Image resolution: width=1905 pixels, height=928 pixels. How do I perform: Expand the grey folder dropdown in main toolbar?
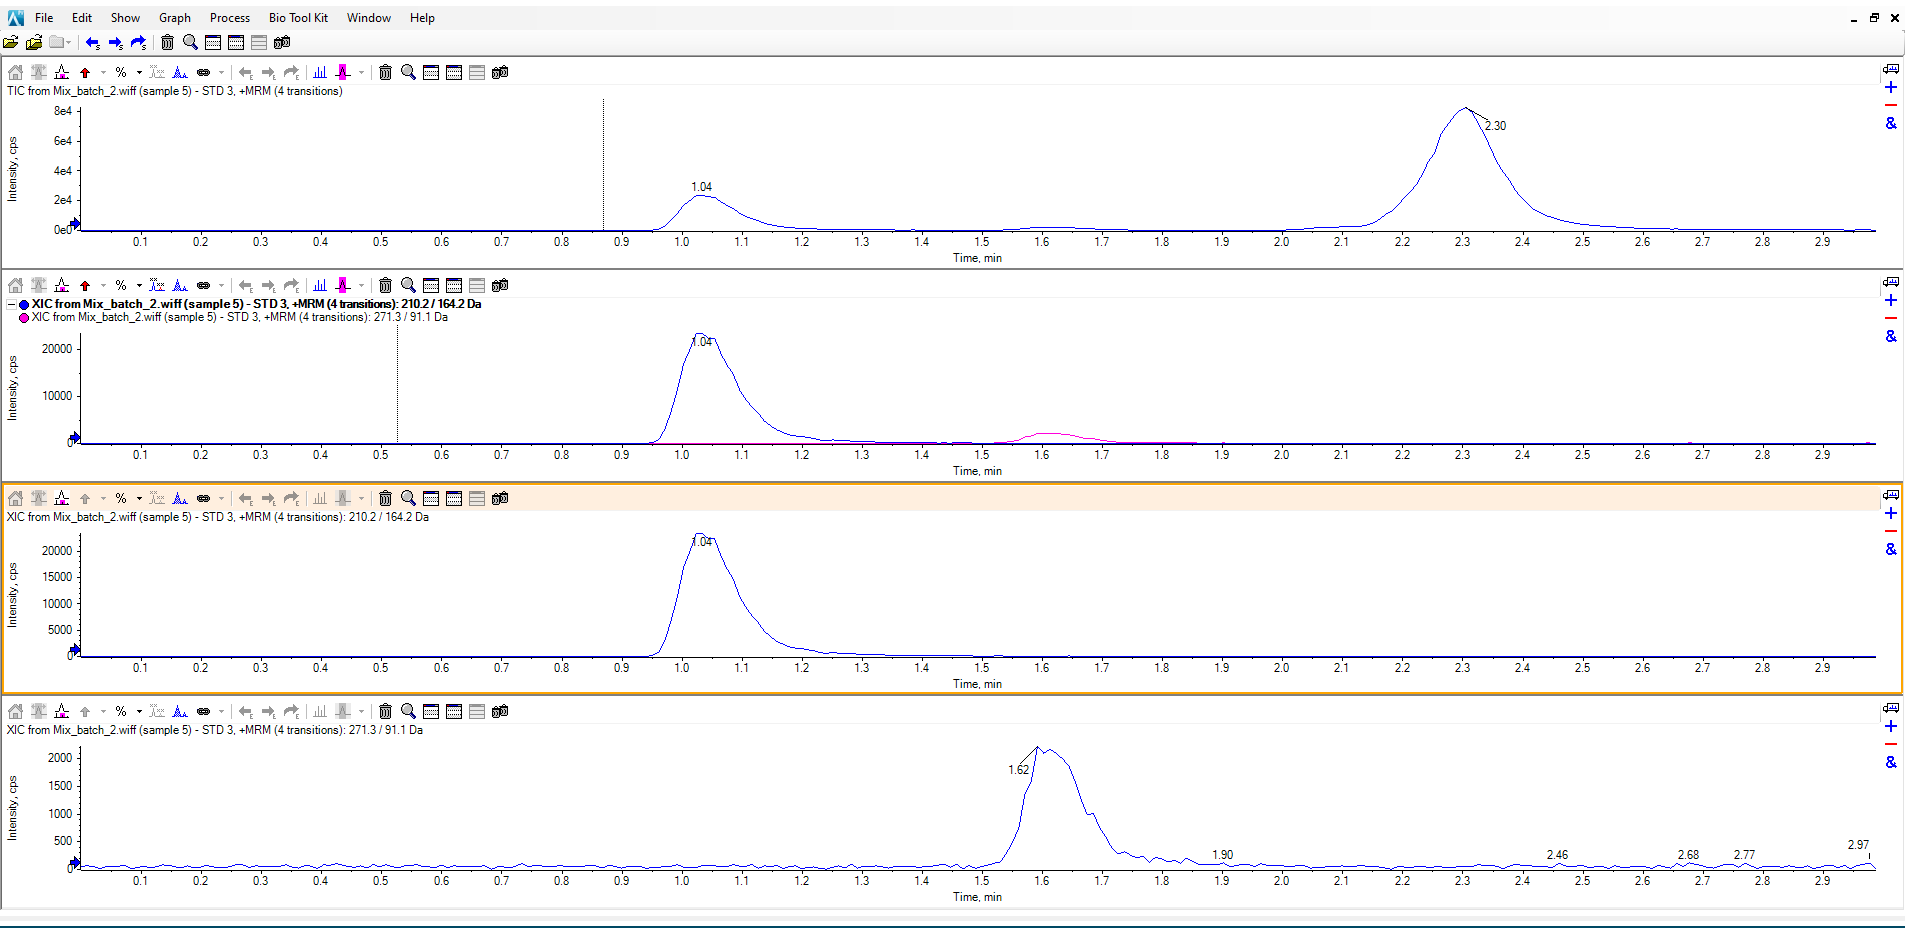coord(68,43)
